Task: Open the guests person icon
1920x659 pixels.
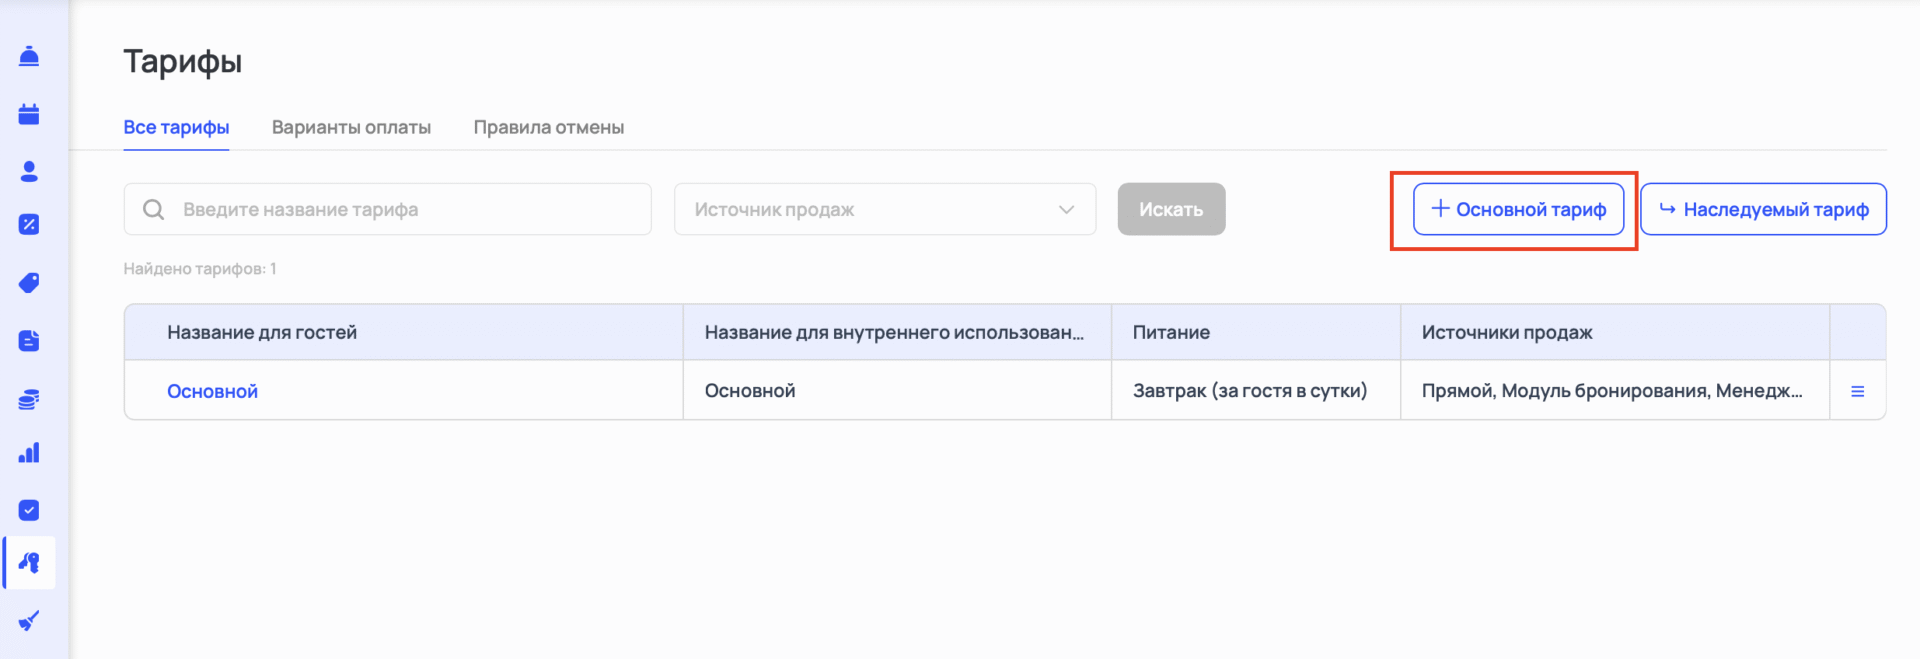Action: tap(29, 171)
